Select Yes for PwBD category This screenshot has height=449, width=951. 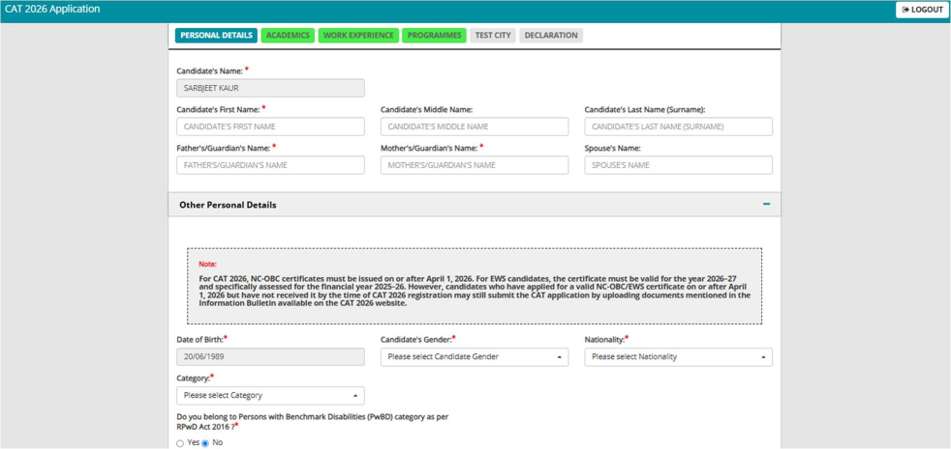pyautogui.click(x=180, y=444)
